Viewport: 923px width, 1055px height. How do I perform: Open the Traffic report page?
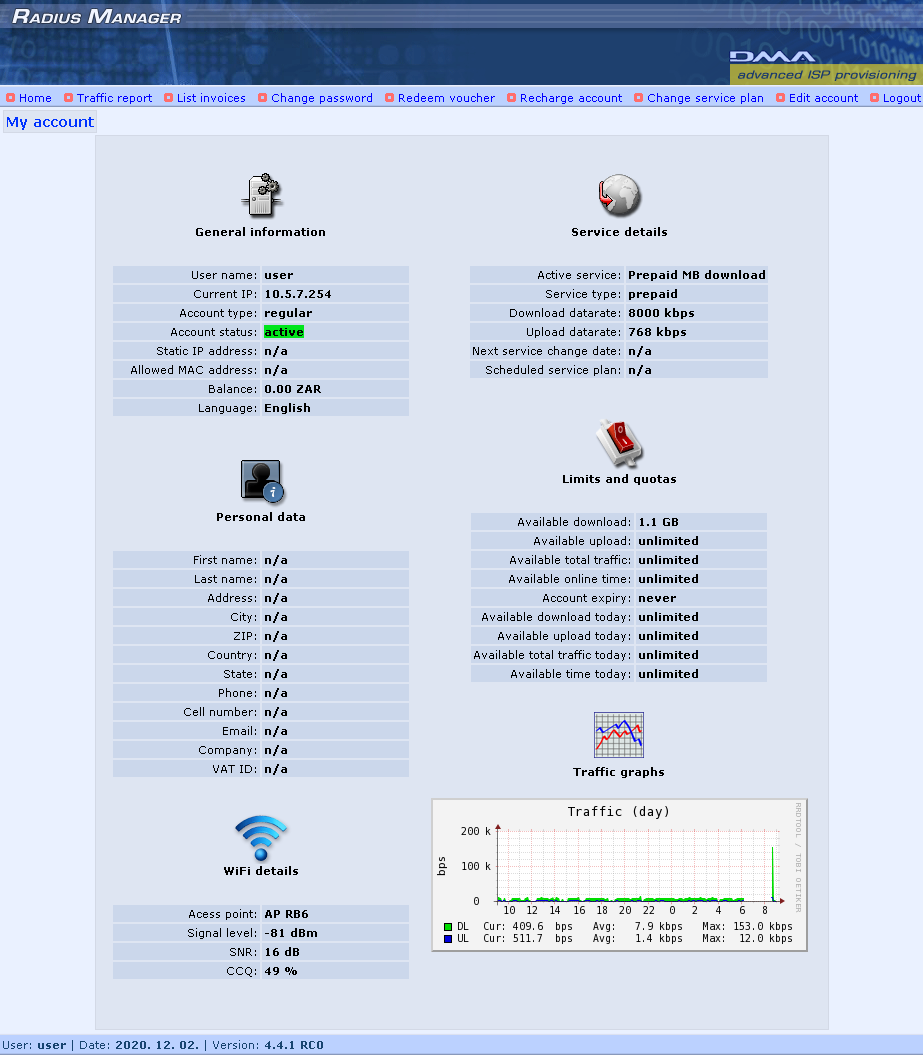[x=114, y=98]
